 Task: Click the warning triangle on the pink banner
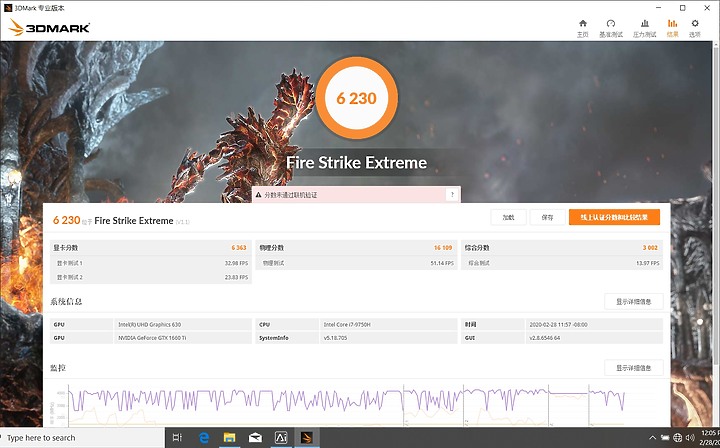[259, 195]
